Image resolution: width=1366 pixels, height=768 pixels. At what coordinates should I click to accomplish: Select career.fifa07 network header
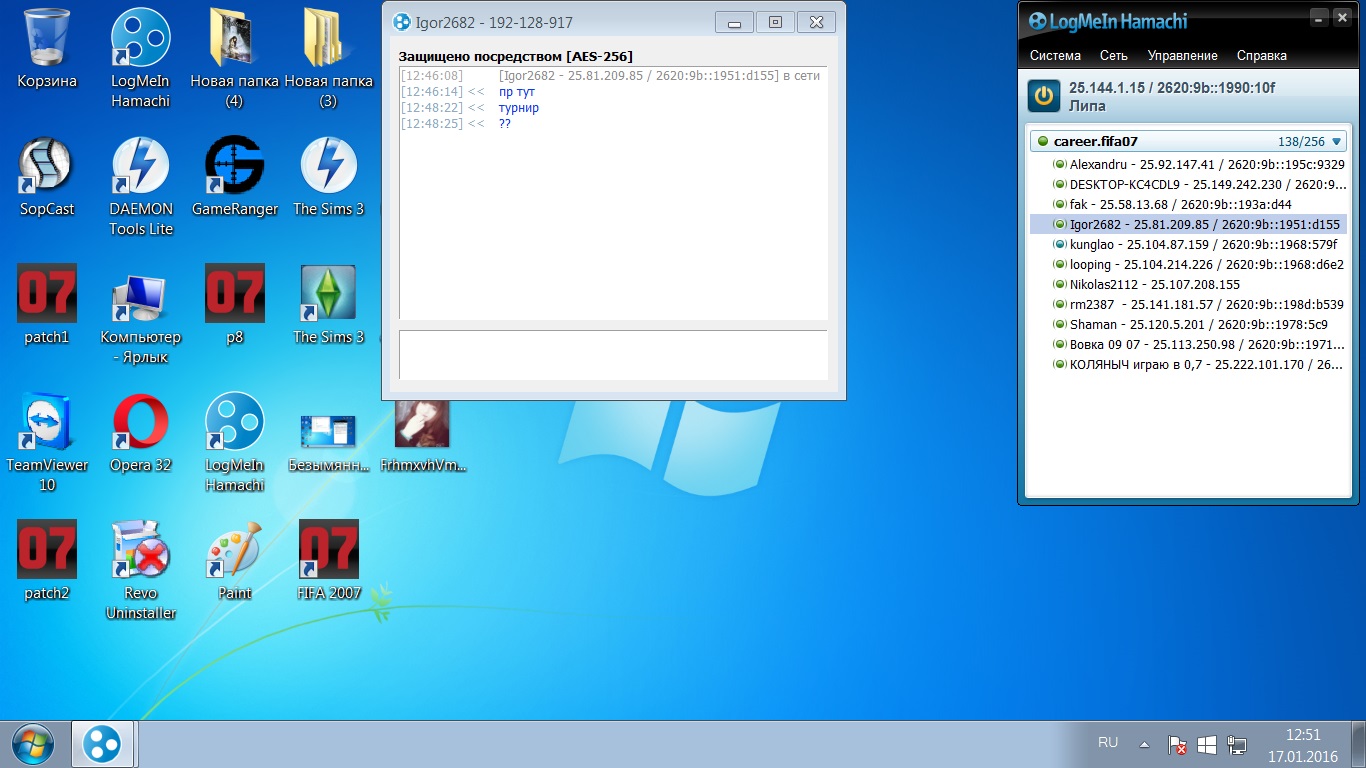pos(1189,142)
